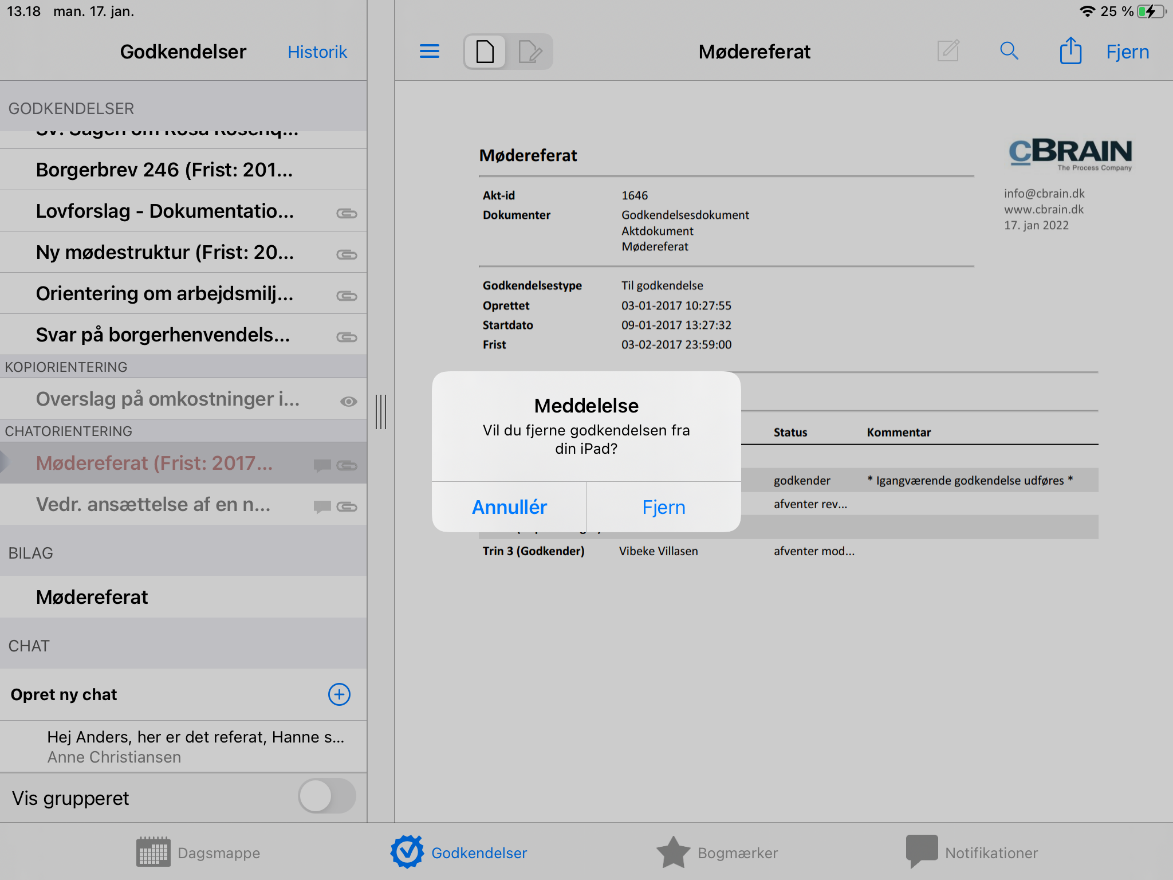Select the Godkendelser tab
Image resolution: width=1173 pixels, height=880 pixels.
point(459,853)
